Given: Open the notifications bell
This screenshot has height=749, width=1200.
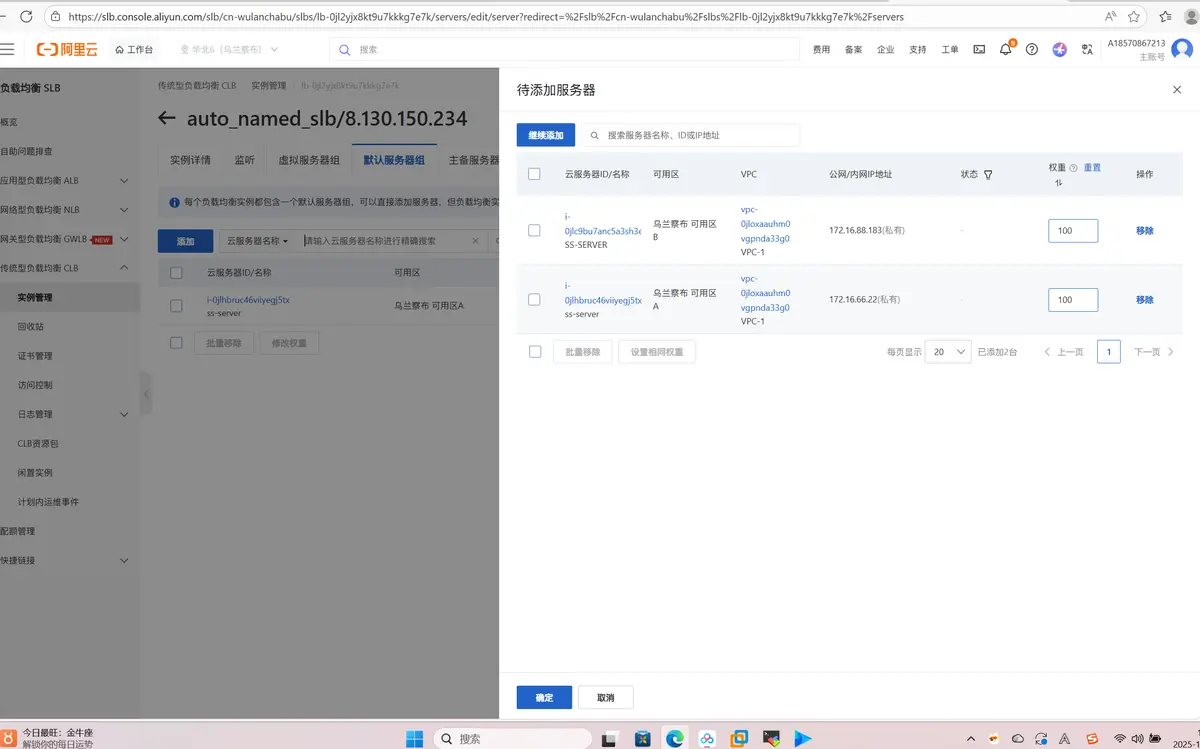Looking at the screenshot, I should [1006, 49].
